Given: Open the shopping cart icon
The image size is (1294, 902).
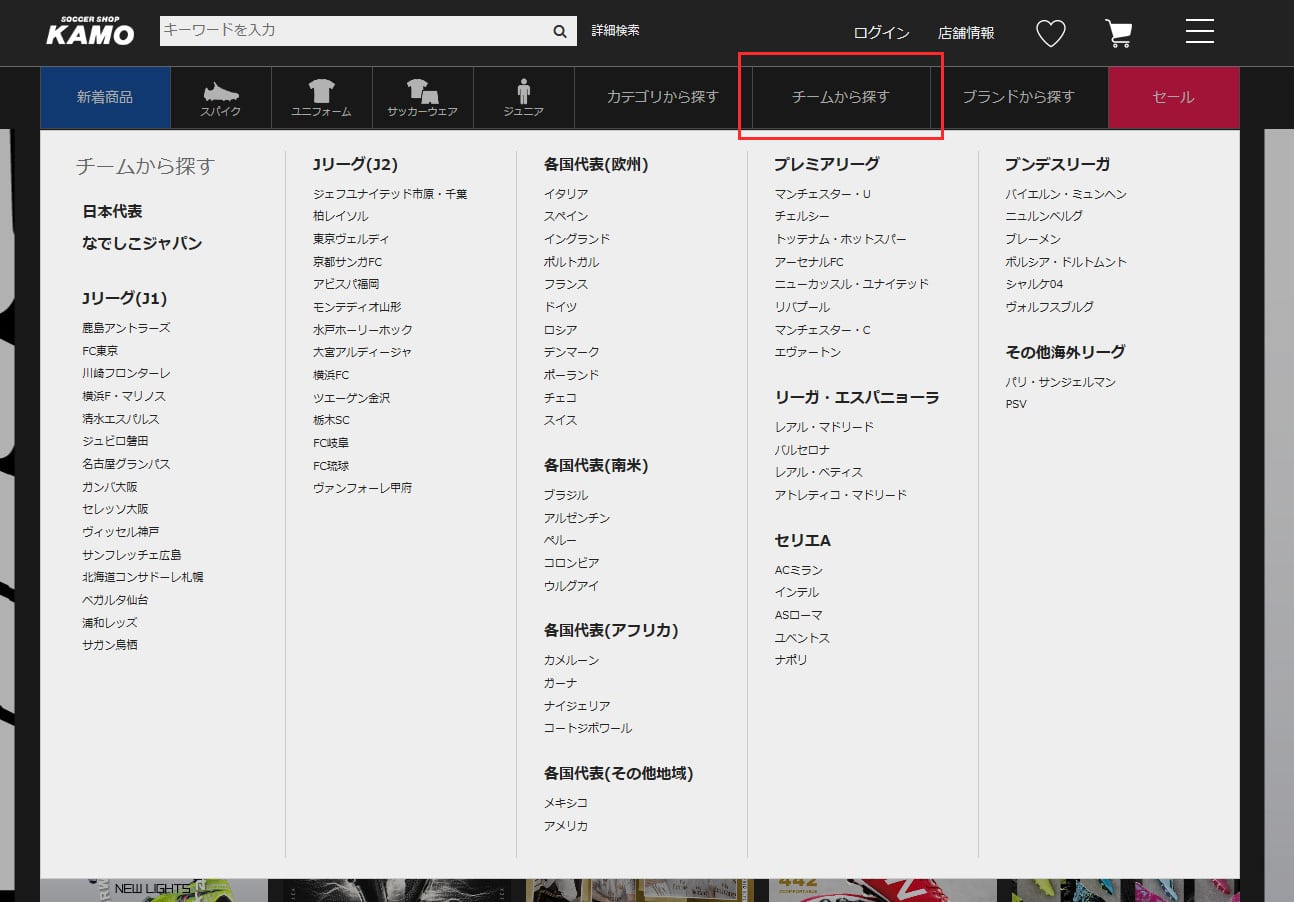Looking at the screenshot, I should pyautogui.click(x=1118, y=33).
